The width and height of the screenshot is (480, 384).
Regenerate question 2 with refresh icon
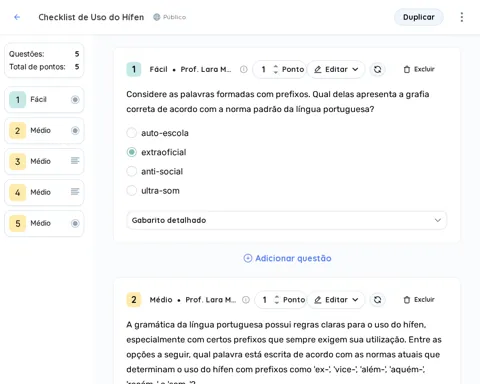click(377, 300)
